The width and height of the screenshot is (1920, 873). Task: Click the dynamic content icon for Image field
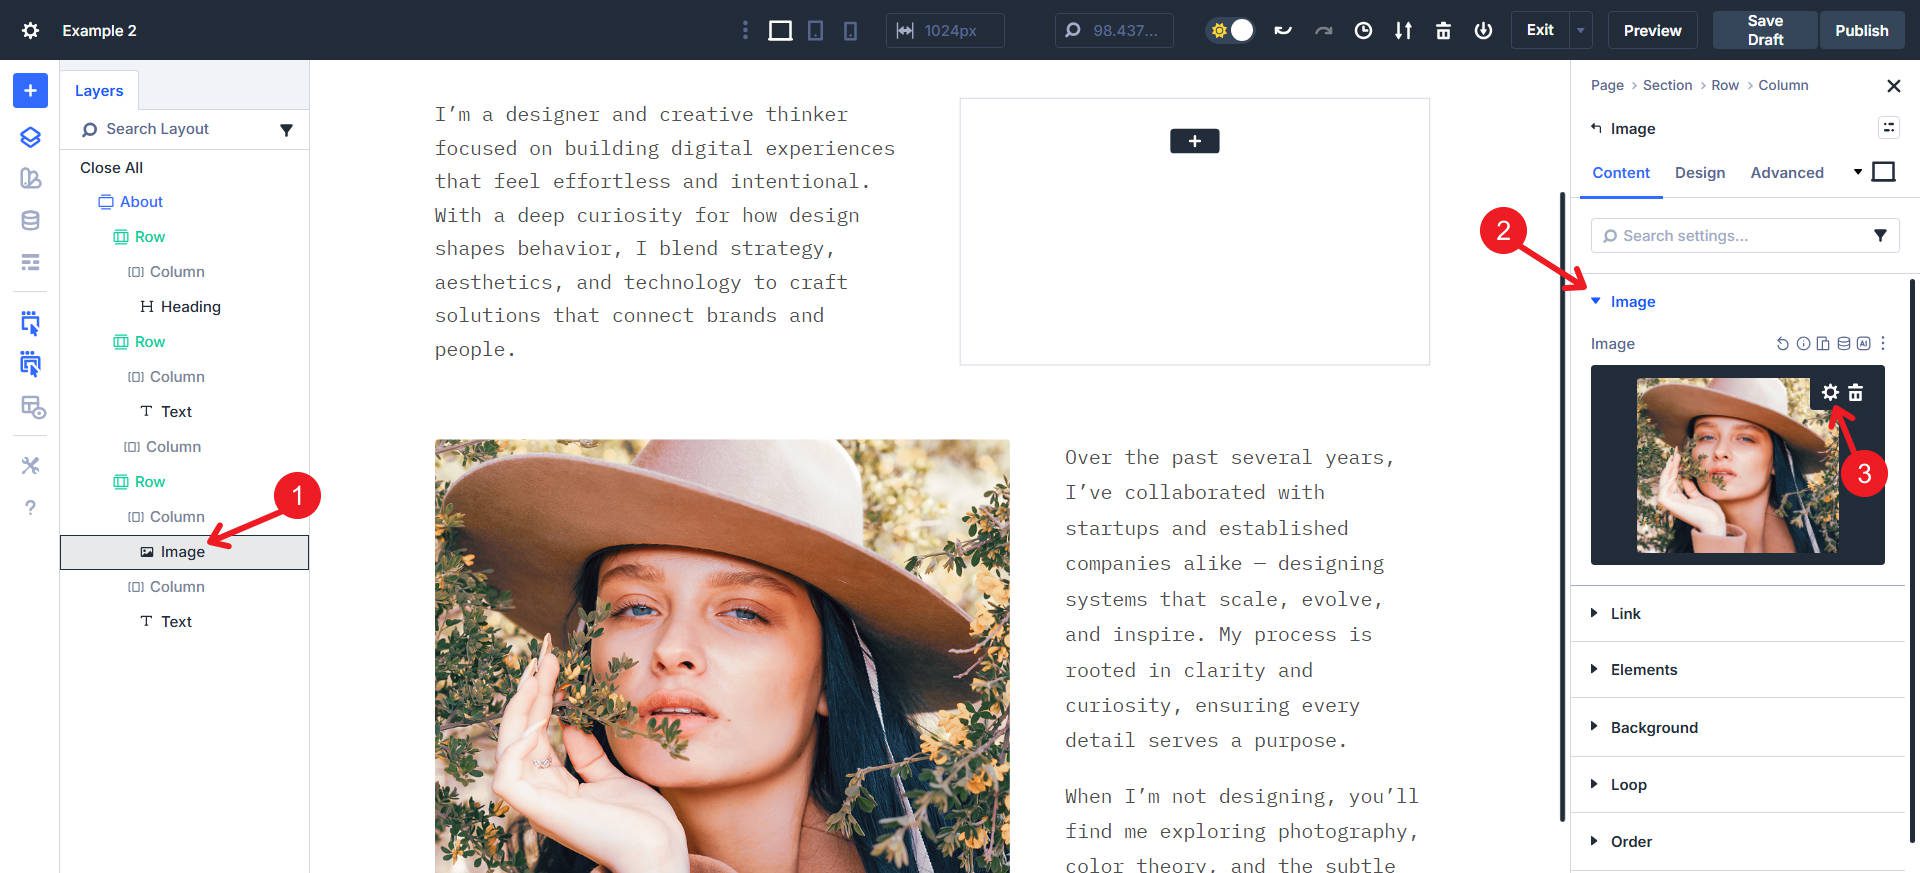[1843, 343]
